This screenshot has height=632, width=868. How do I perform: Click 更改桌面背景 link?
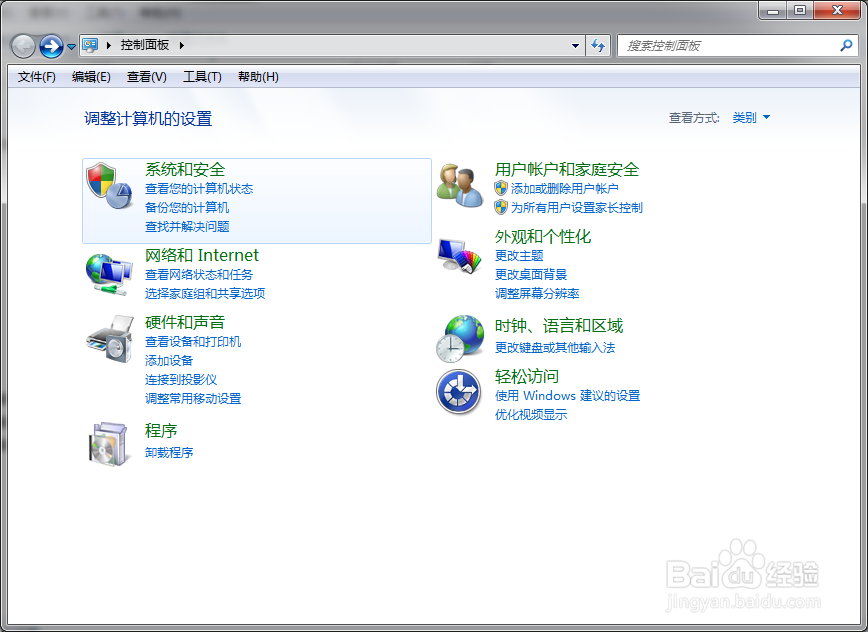click(531, 274)
